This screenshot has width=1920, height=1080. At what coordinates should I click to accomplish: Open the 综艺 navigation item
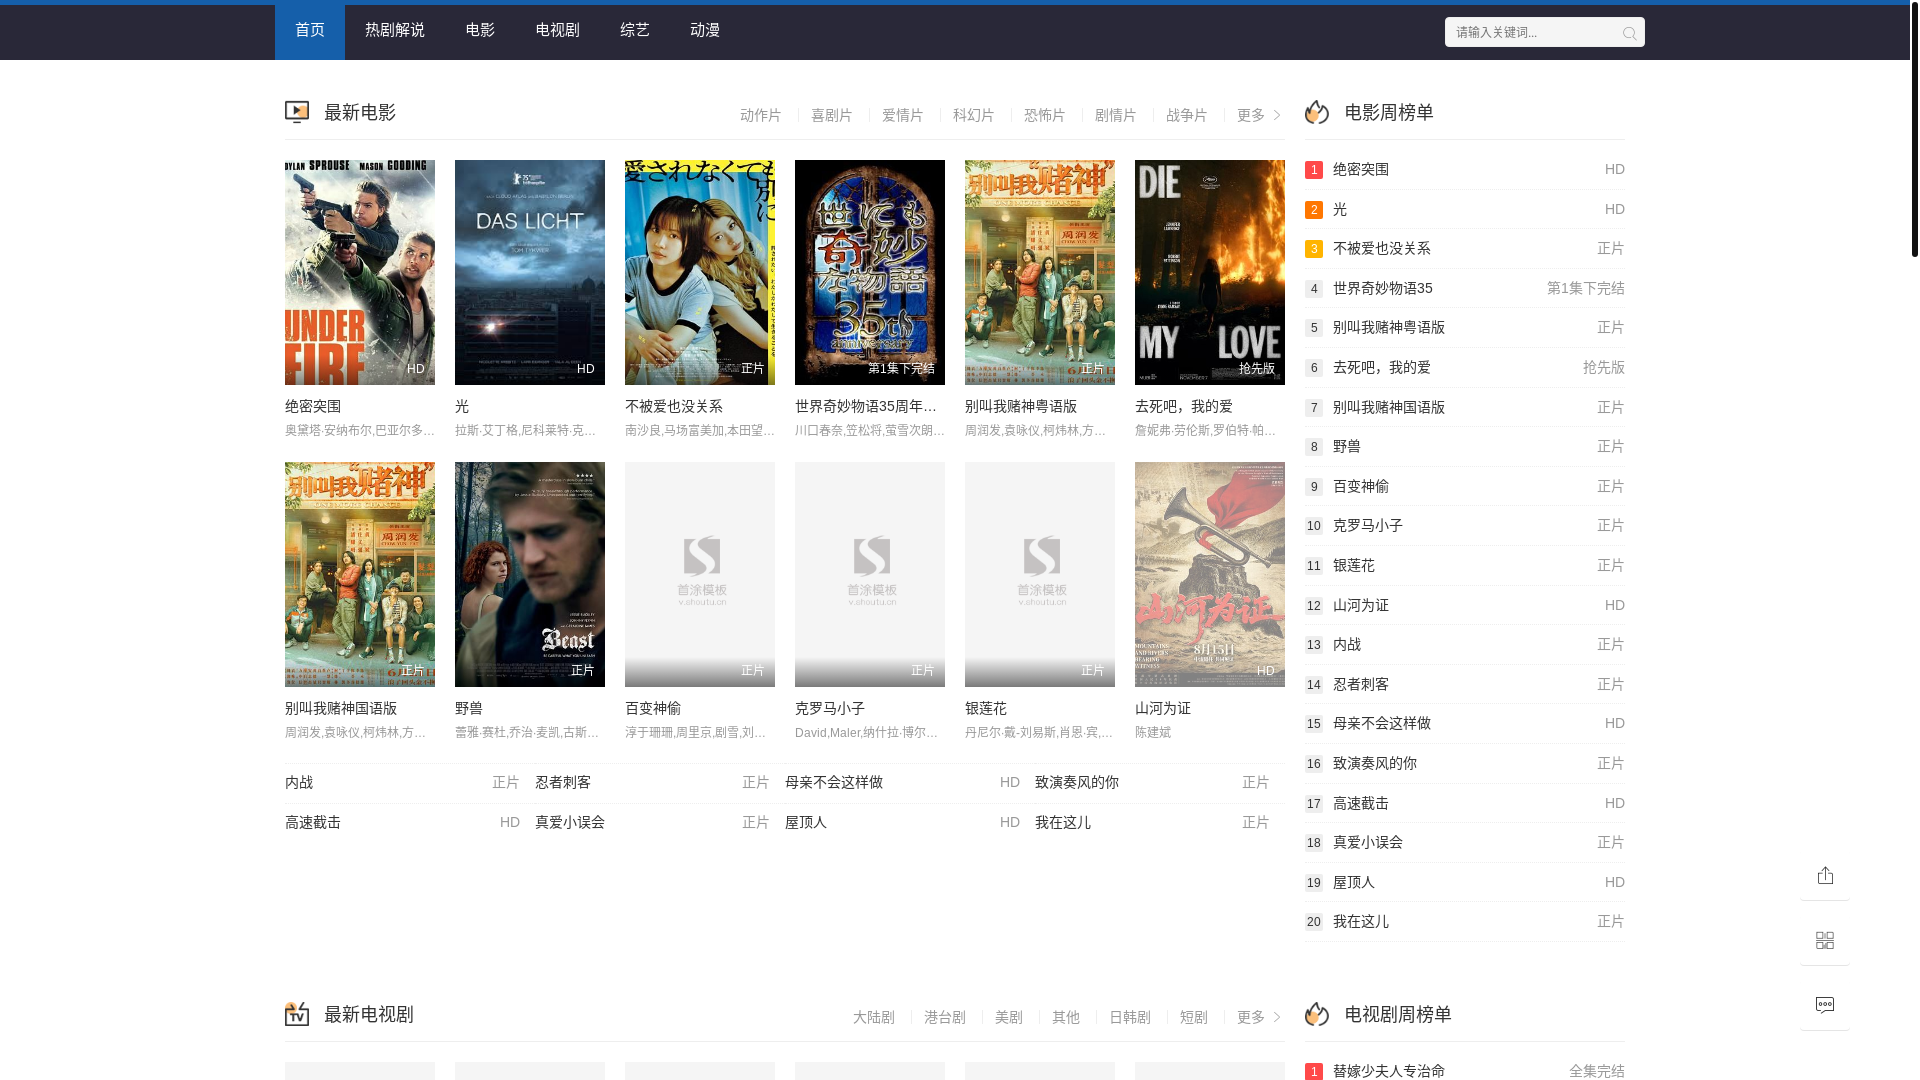point(635,30)
